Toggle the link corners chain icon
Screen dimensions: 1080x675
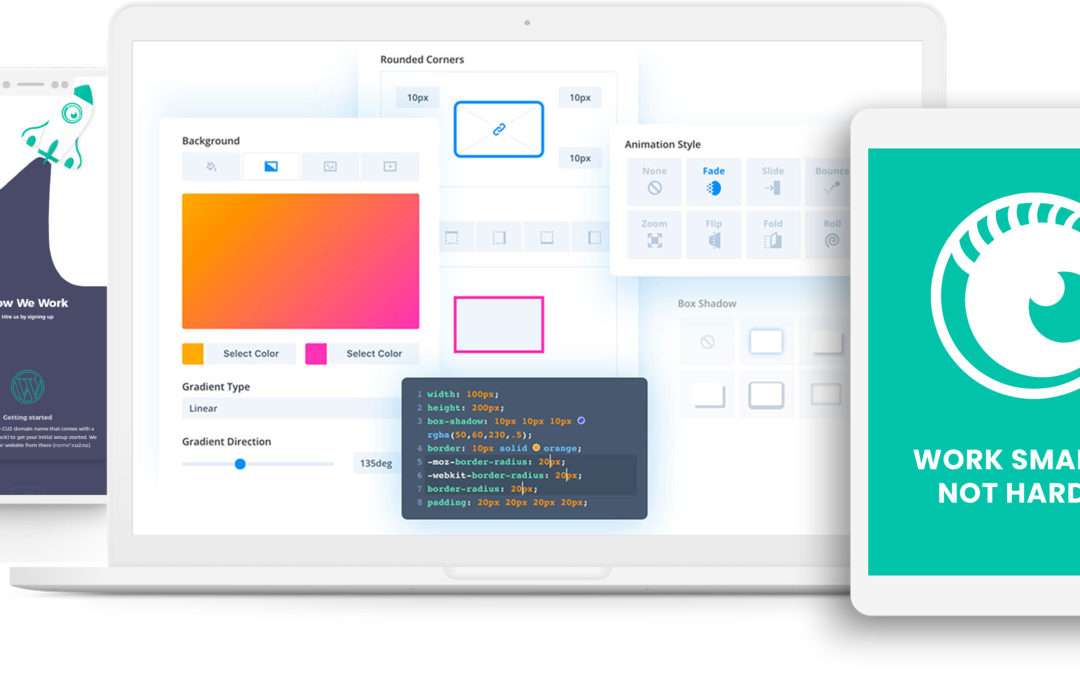point(499,129)
